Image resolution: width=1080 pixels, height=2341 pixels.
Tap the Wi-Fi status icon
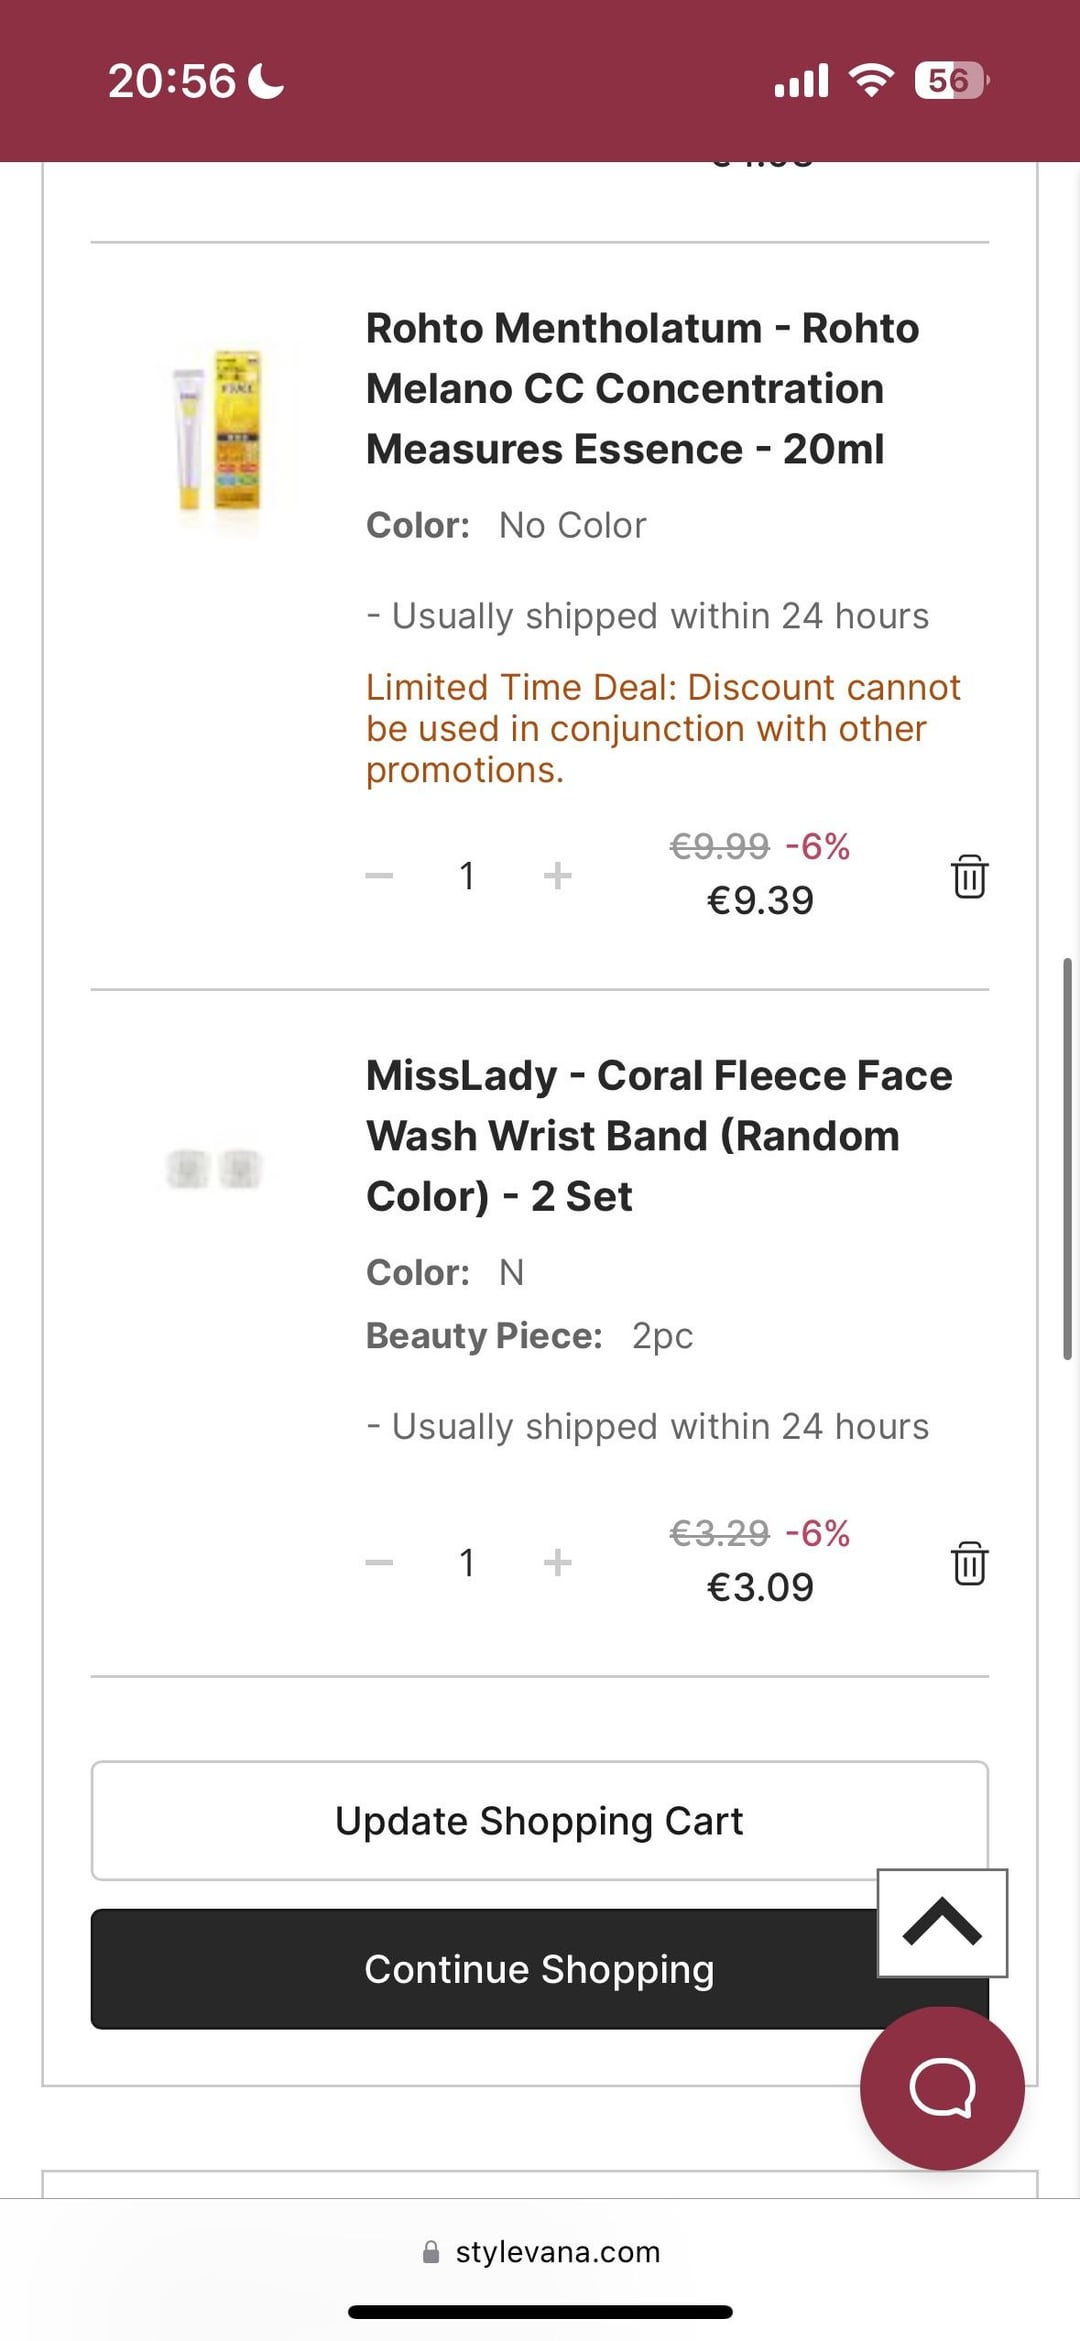pyautogui.click(x=871, y=80)
